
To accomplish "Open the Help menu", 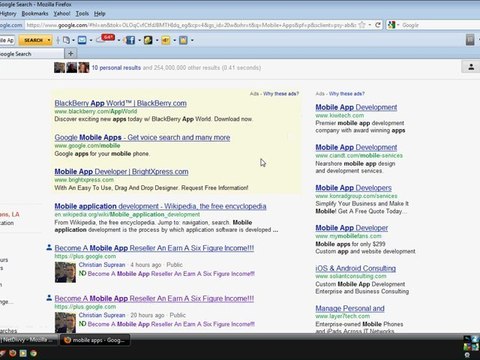I will [x=99, y=14].
